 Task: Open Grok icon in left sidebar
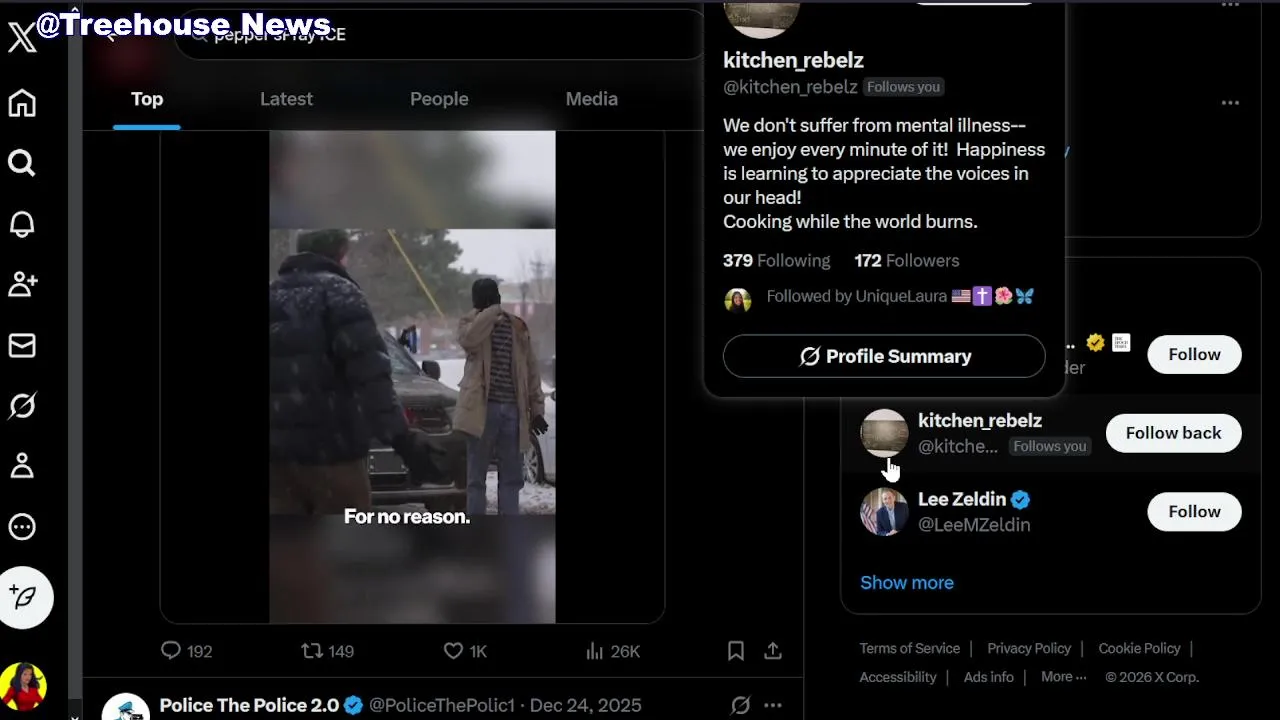coord(22,405)
